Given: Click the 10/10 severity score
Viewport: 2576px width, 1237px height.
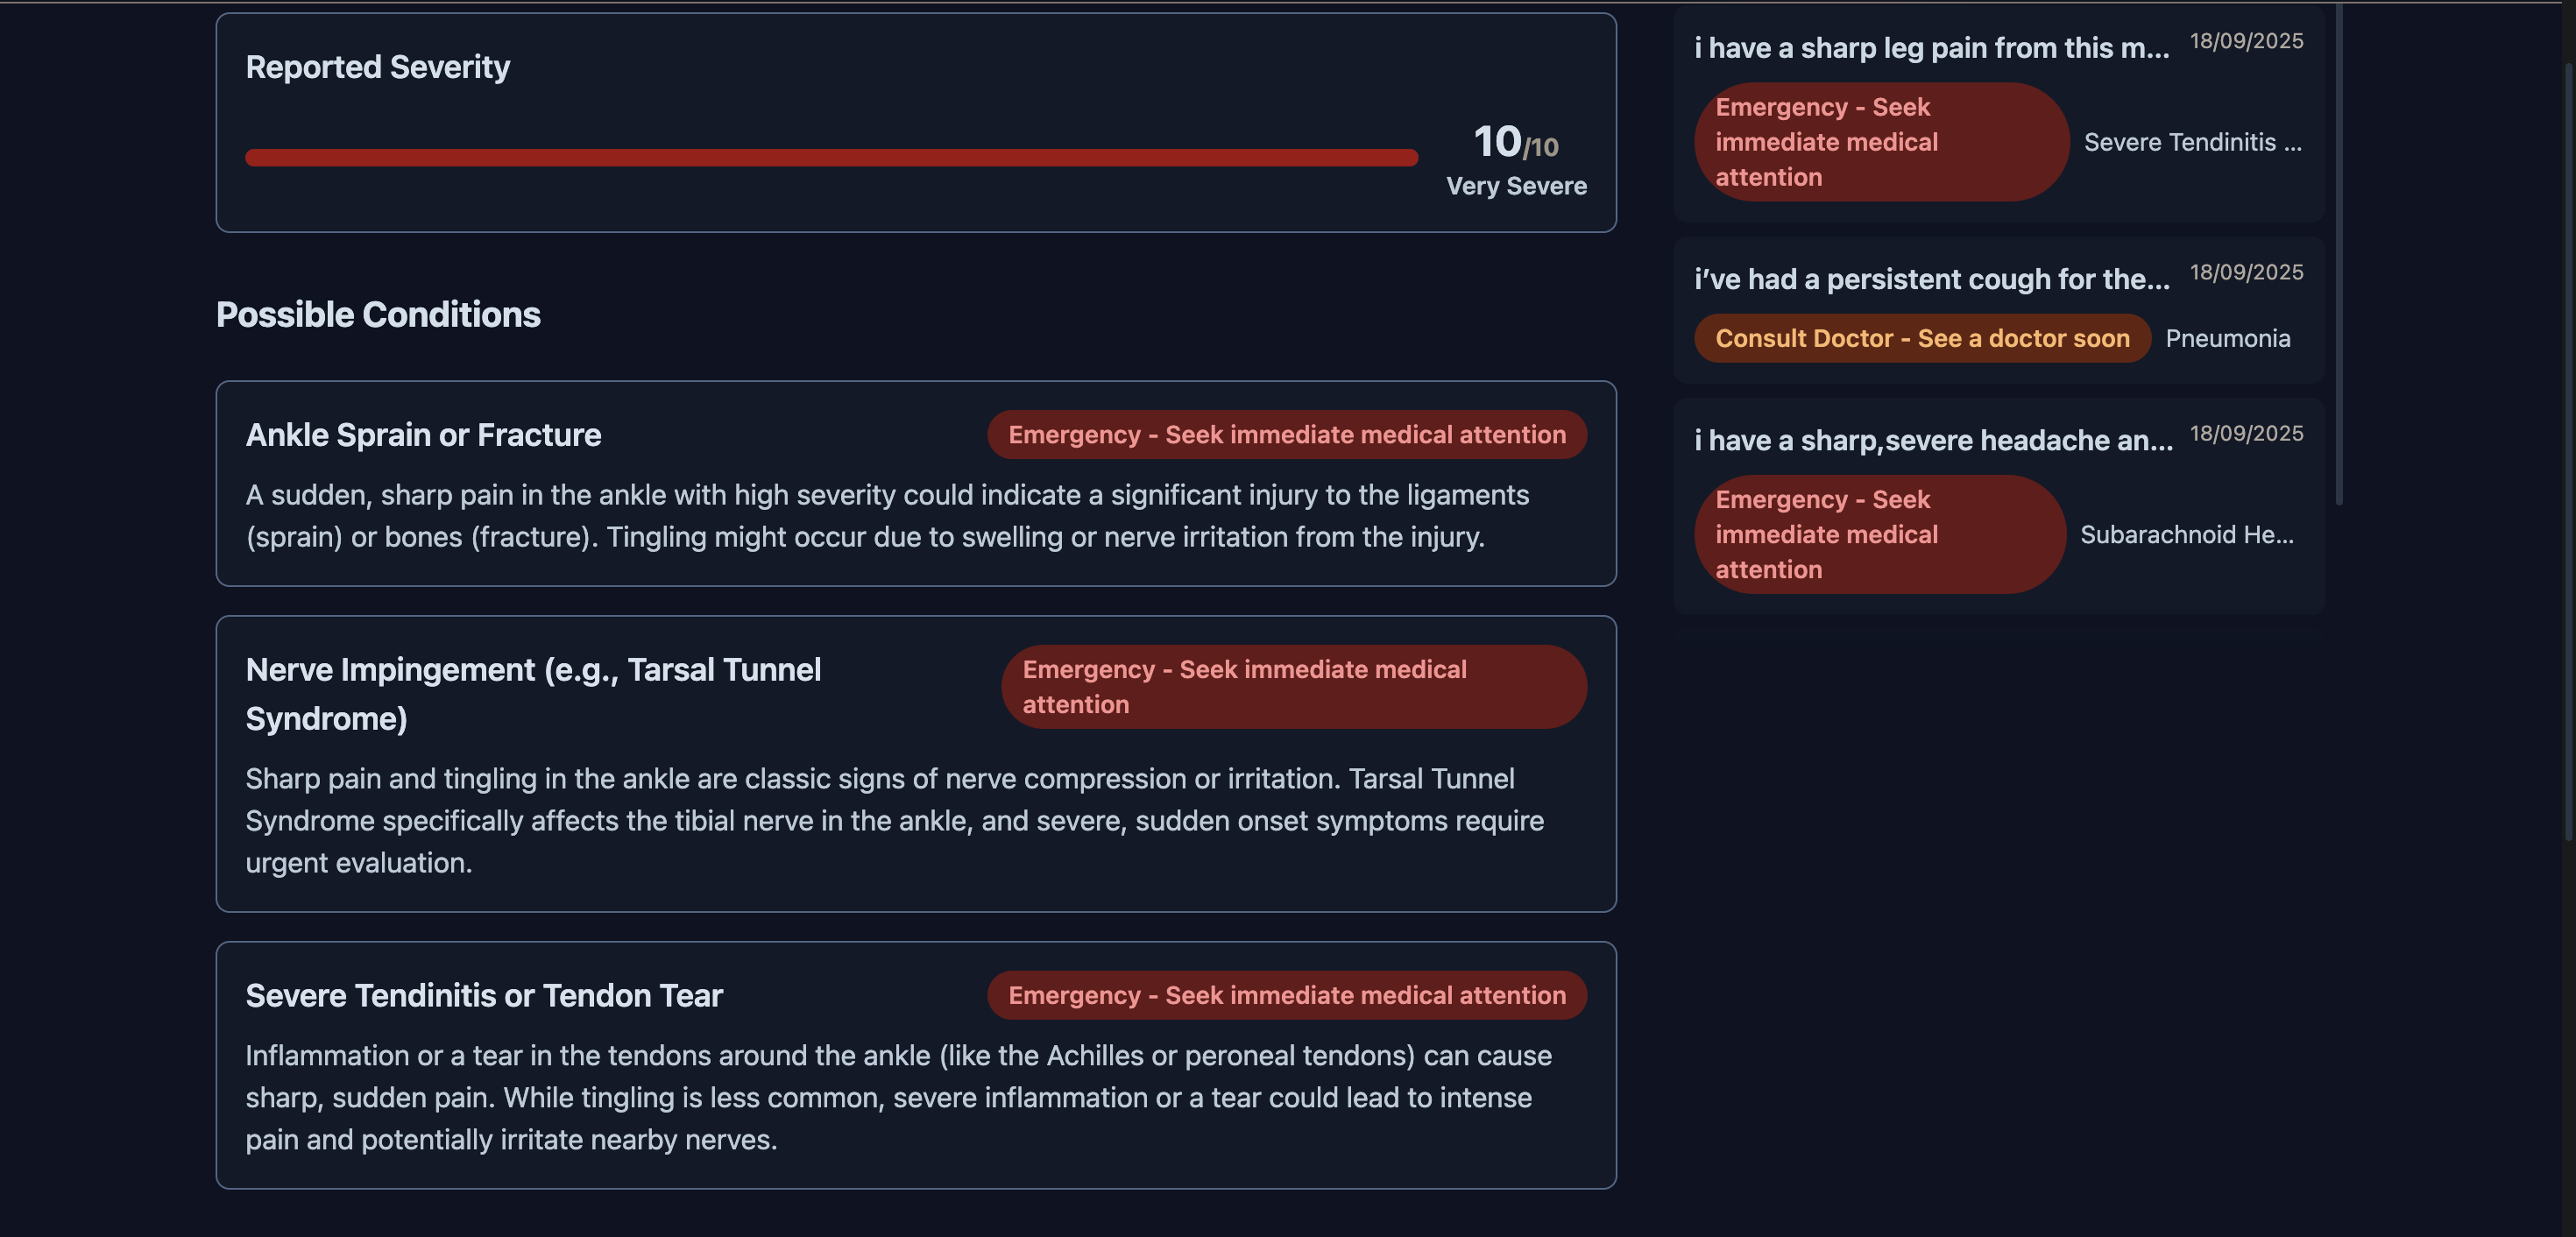Looking at the screenshot, I should pos(1515,142).
